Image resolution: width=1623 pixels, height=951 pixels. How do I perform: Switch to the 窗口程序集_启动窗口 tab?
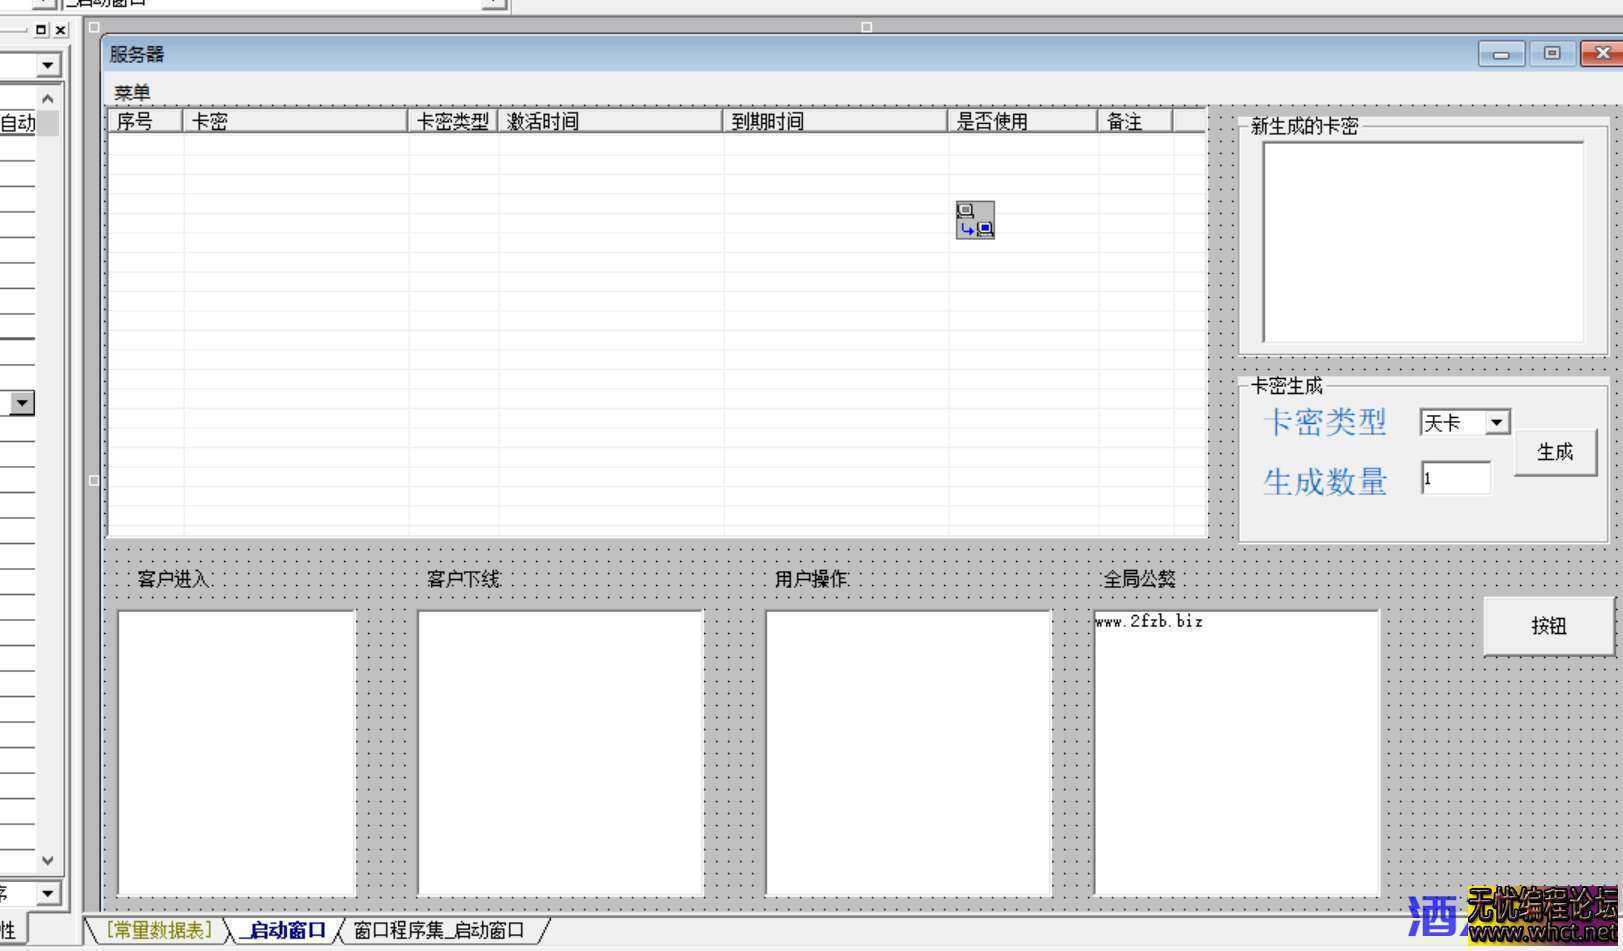coord(439,931)
